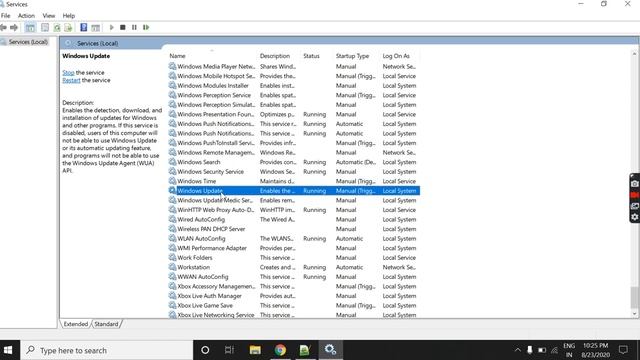Click the Refresh toolbar icon
This screenshot has height=360, width=640.
pyautogui.click(x=57, y=27)
